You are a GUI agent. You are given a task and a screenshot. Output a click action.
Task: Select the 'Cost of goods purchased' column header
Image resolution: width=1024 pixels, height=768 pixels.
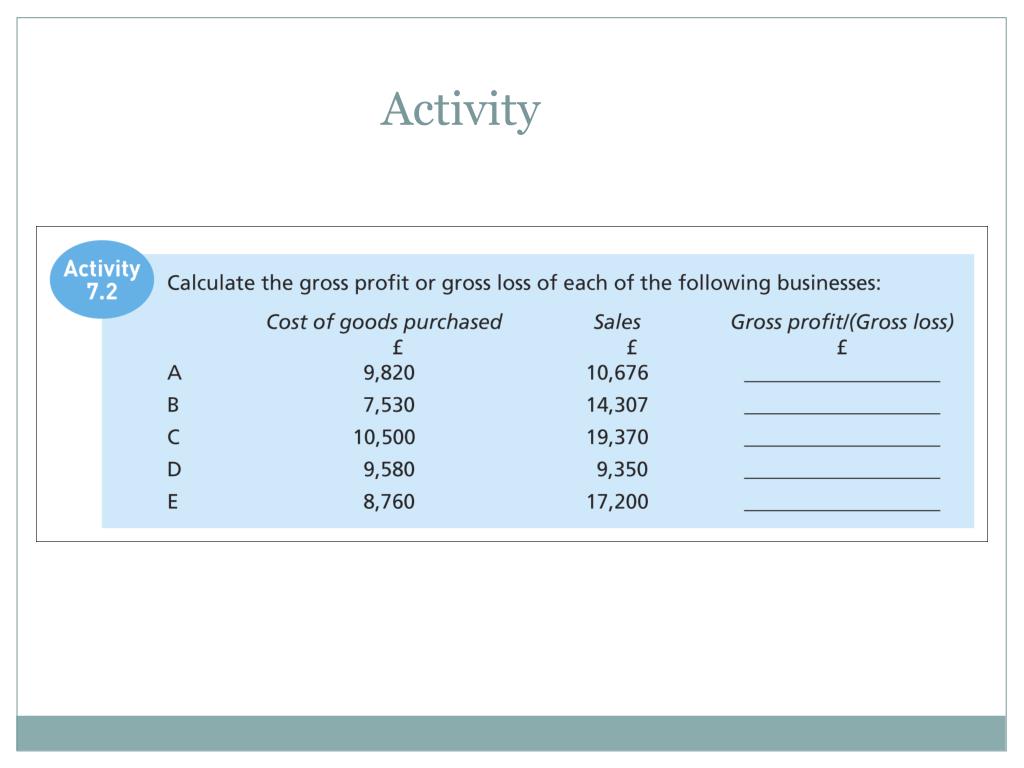[x=384, y=322]
